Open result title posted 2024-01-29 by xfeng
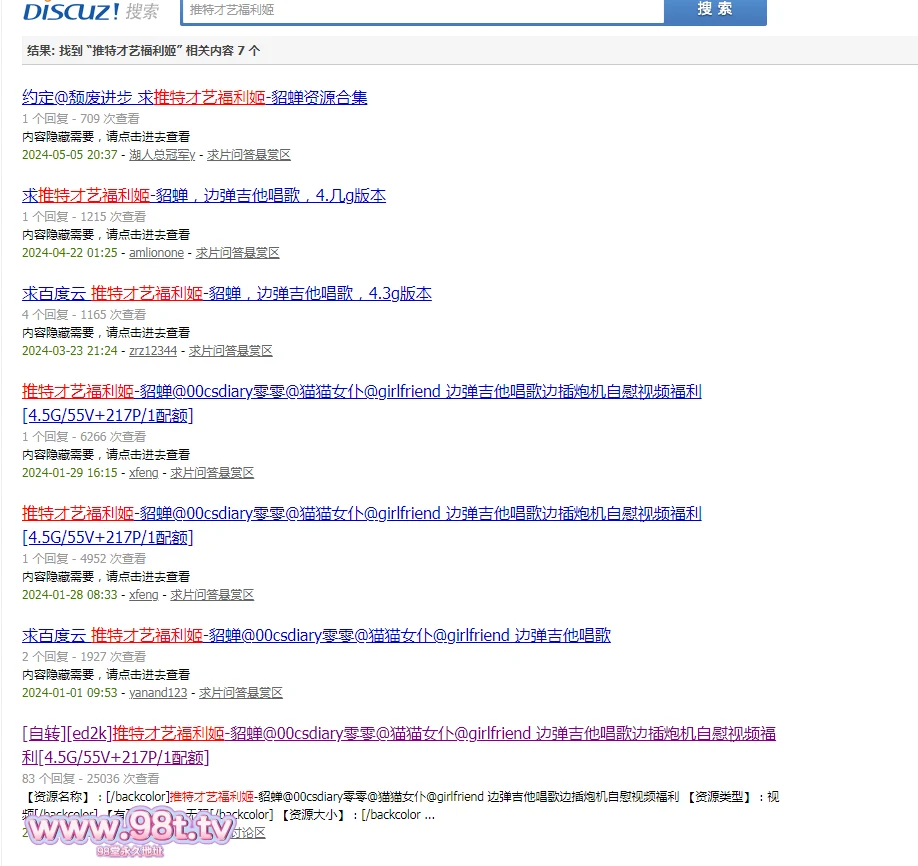The width and height of the screenshot is (918, 866). [362, 392]
